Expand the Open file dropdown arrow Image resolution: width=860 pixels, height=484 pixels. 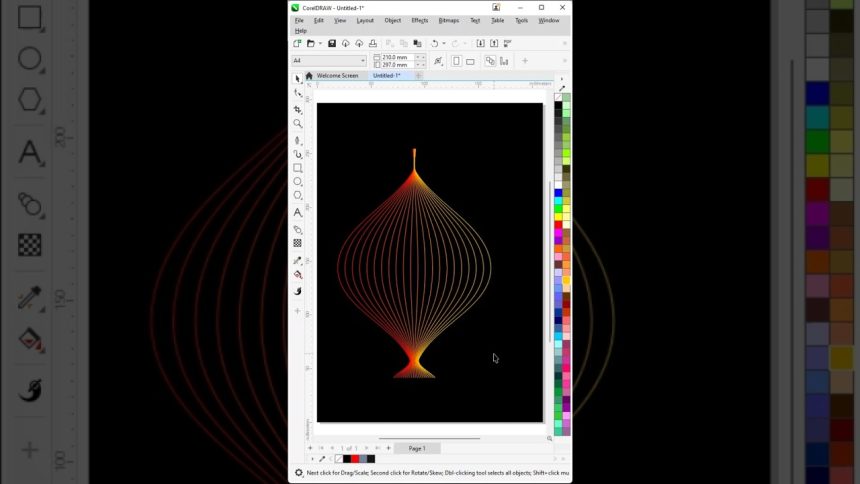point(320,44)
